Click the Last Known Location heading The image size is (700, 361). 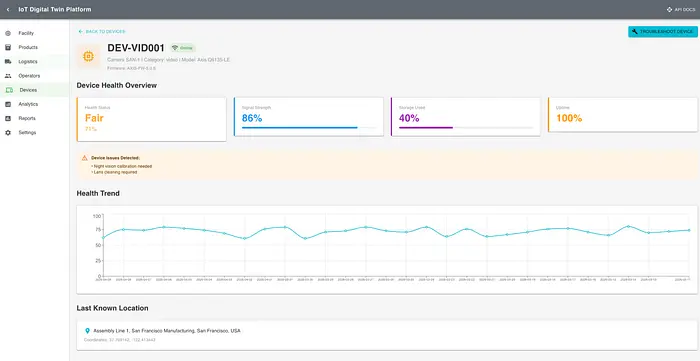(112, 308)
